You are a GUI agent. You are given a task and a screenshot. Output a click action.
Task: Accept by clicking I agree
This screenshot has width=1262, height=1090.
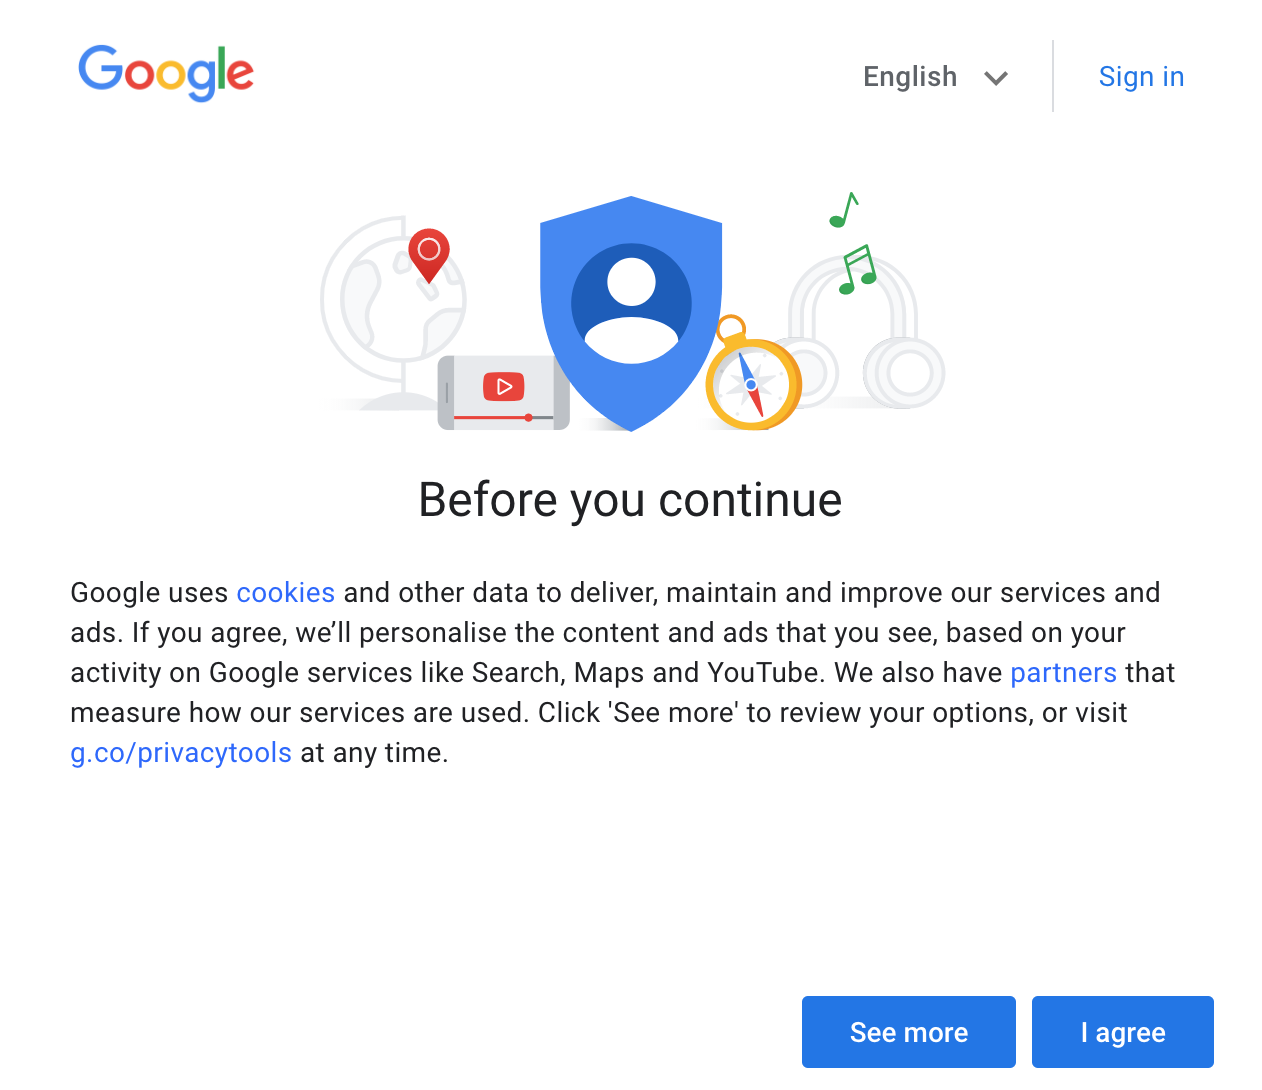coord(1122,1032)
